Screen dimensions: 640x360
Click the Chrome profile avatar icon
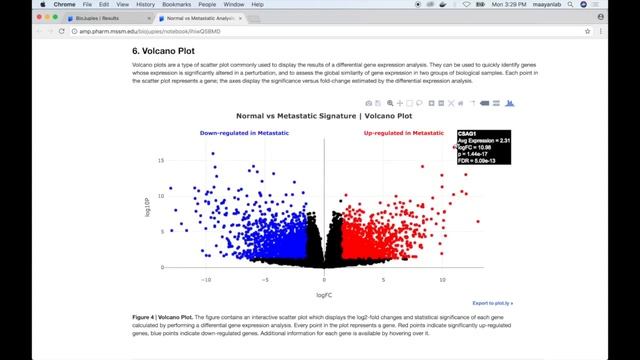click(600, 17)
